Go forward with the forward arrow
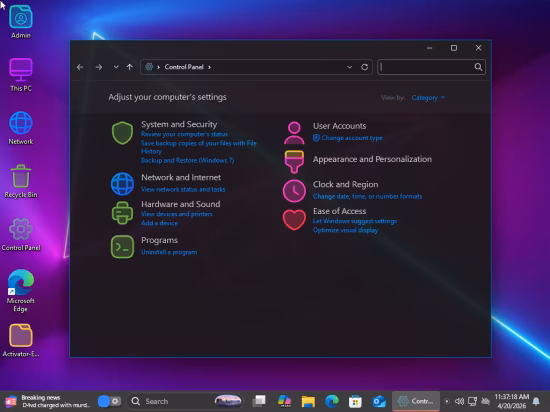550x412 pixels. click(99, 67)
